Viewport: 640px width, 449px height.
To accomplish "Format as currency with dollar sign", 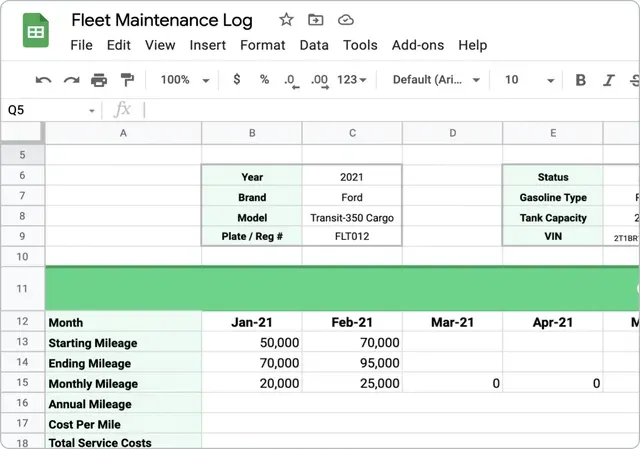I will click(x=237, y=79).
